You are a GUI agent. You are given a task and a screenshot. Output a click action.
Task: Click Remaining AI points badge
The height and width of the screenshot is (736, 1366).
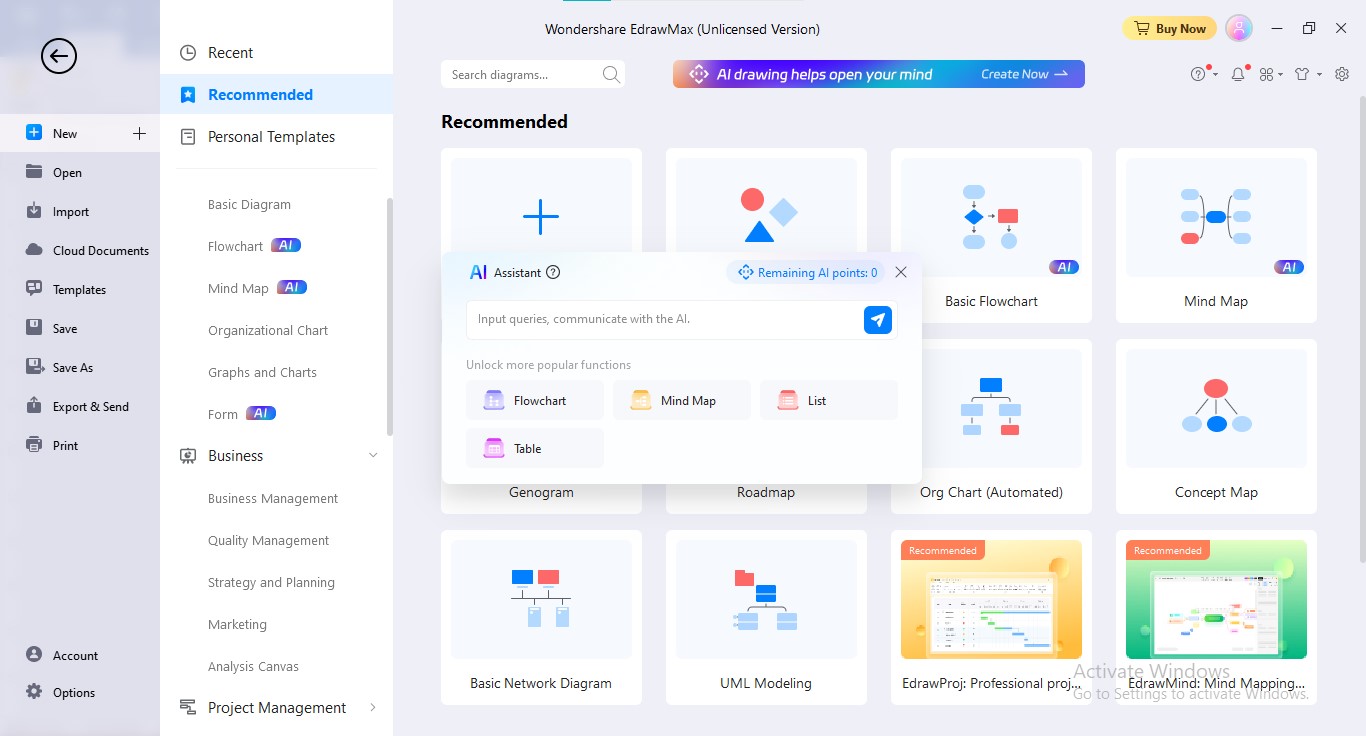click(x=806, y=272)
